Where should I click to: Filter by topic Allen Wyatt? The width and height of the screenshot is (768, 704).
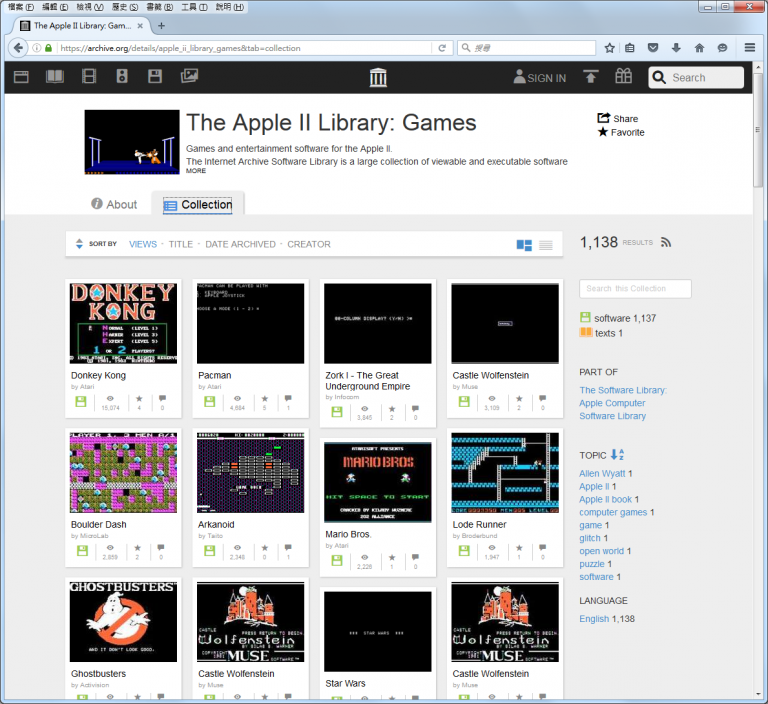[x=602, y=473]
